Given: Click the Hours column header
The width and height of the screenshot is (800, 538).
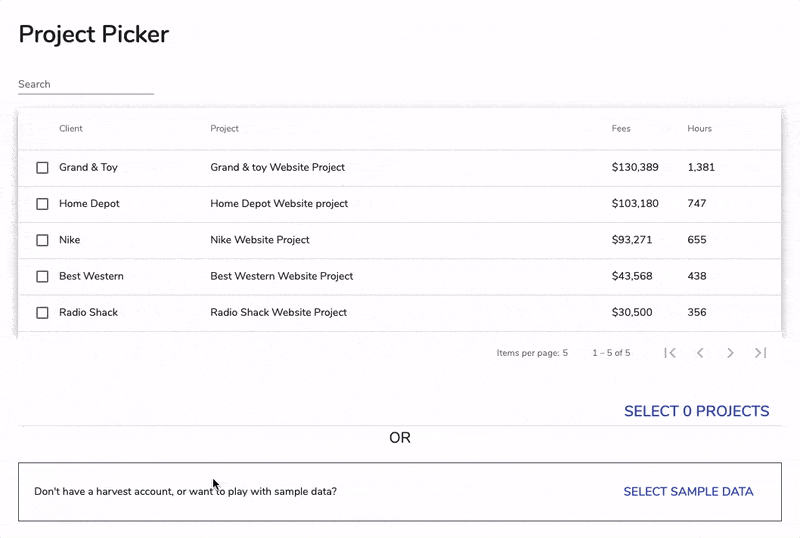Looking at the screenshot, I should [699, 129].
